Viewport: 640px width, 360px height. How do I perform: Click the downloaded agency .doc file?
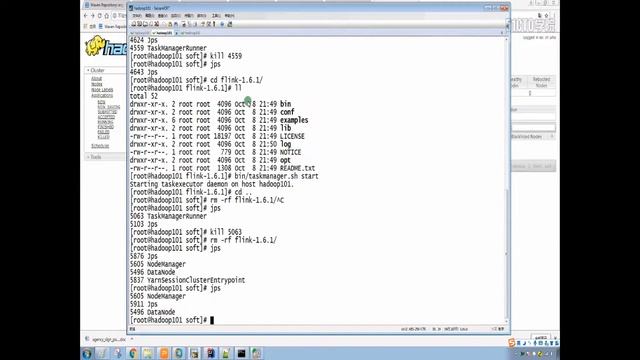(106, 339)
